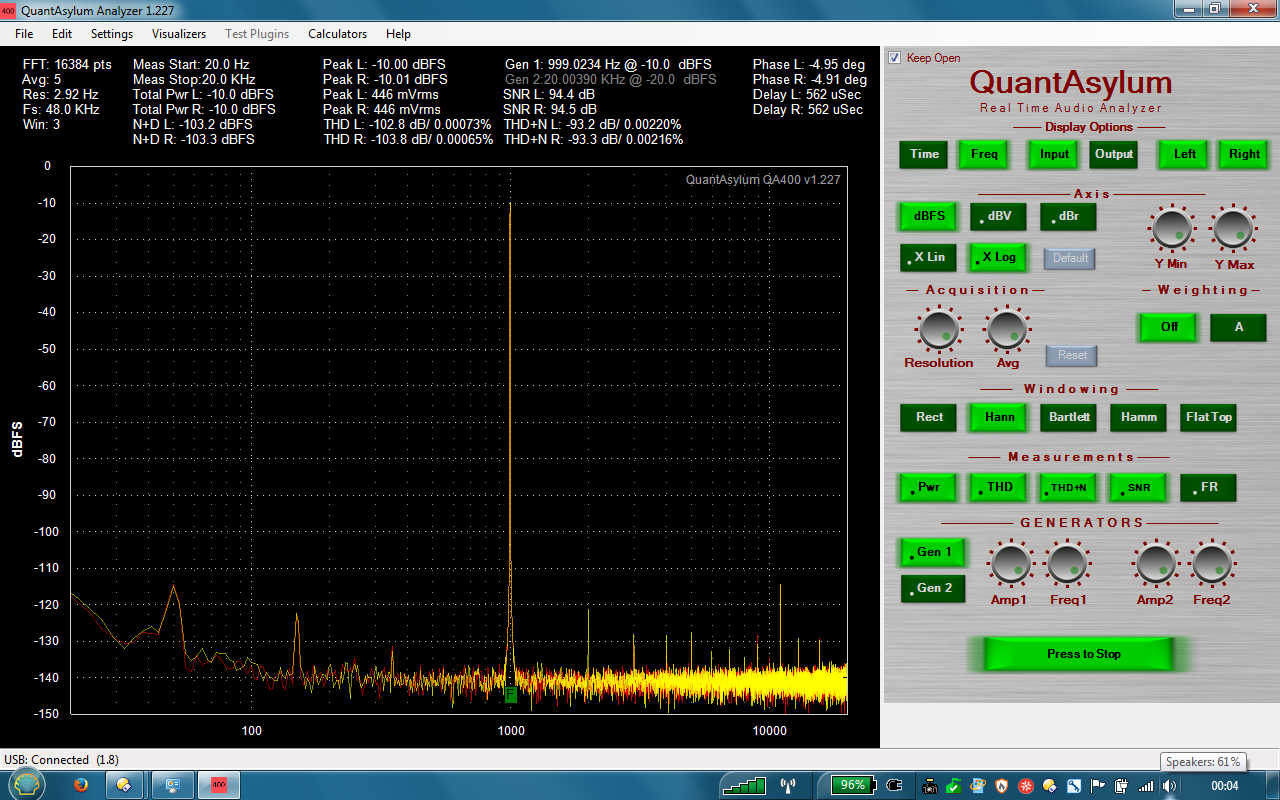Switch X axis to Log

click(x=998, y=257)
